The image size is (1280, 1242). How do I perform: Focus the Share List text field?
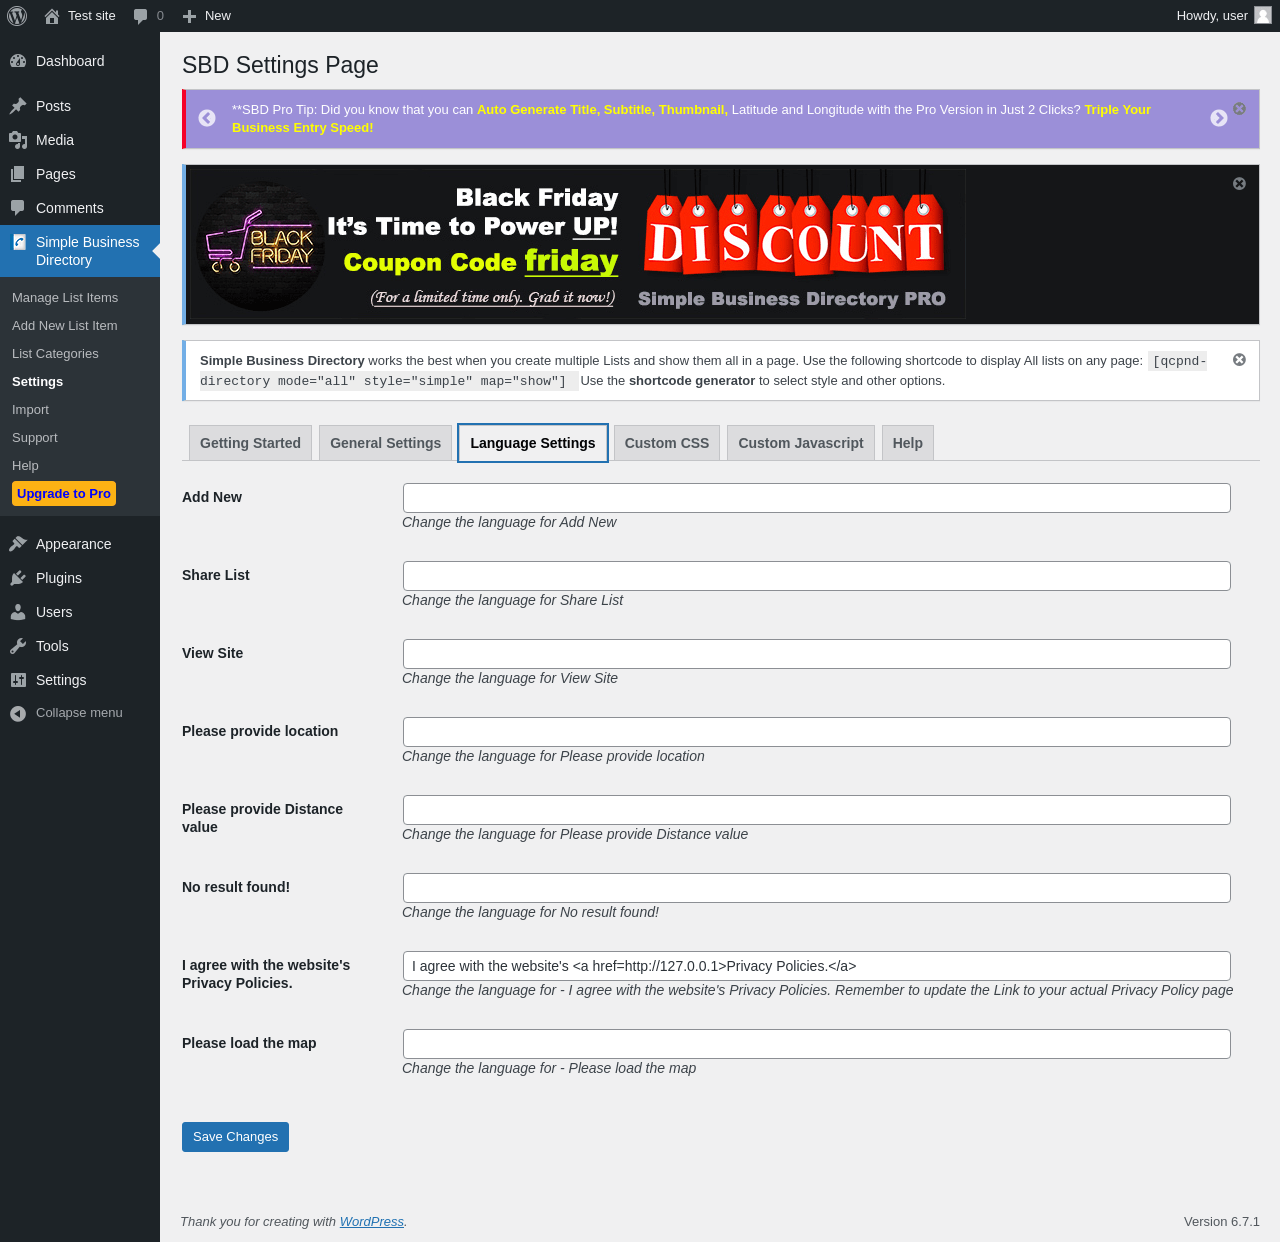[817, 576]
